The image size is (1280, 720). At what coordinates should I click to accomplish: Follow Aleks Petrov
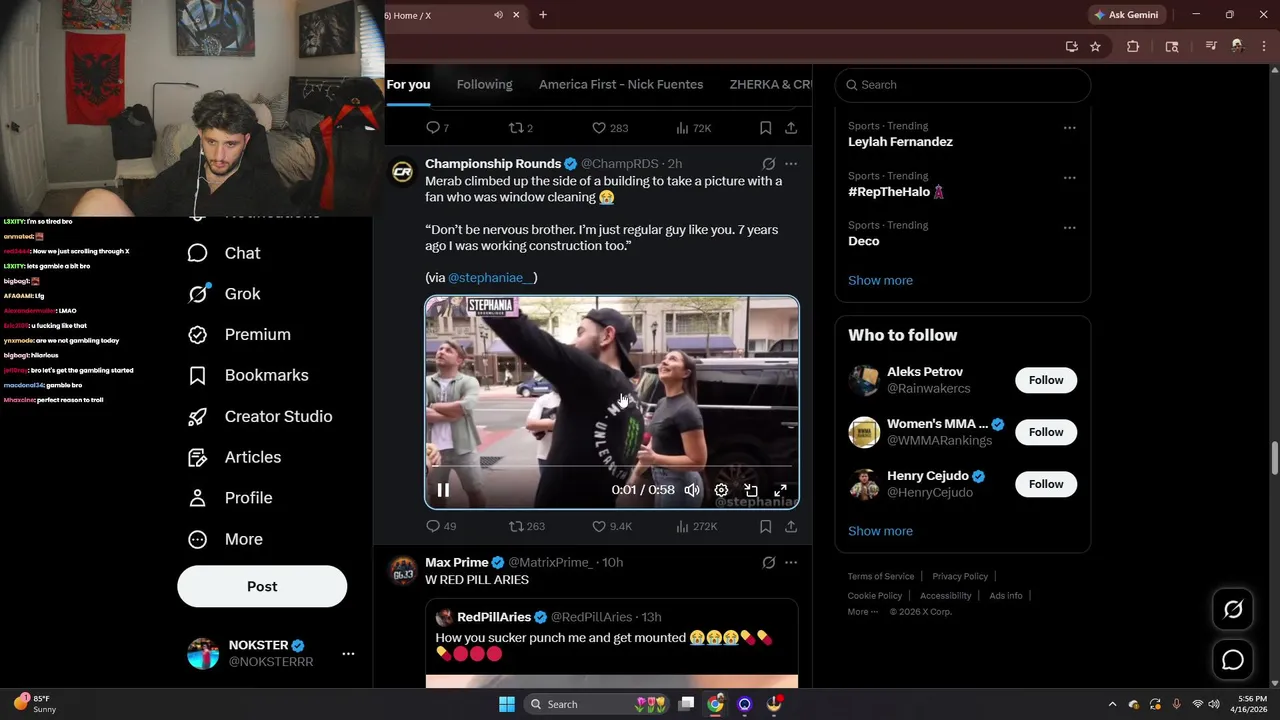tap(1046, 380)
